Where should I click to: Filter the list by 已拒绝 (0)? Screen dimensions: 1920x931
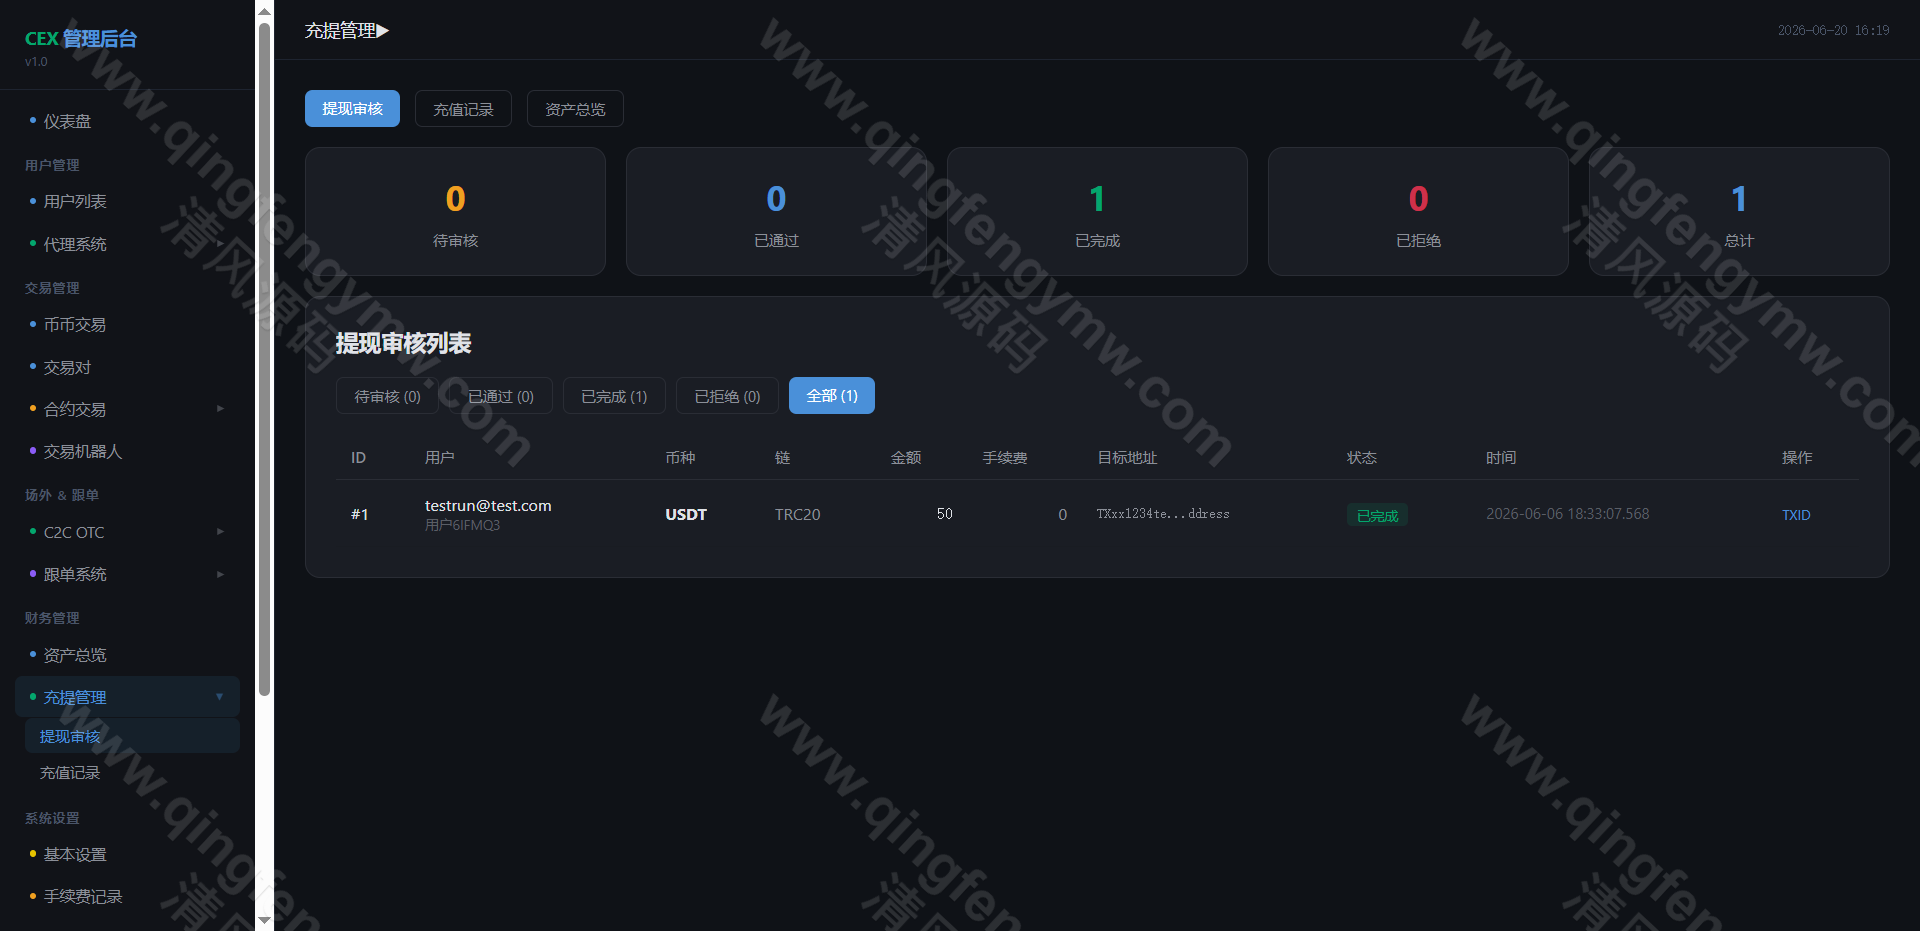[727, 396]
